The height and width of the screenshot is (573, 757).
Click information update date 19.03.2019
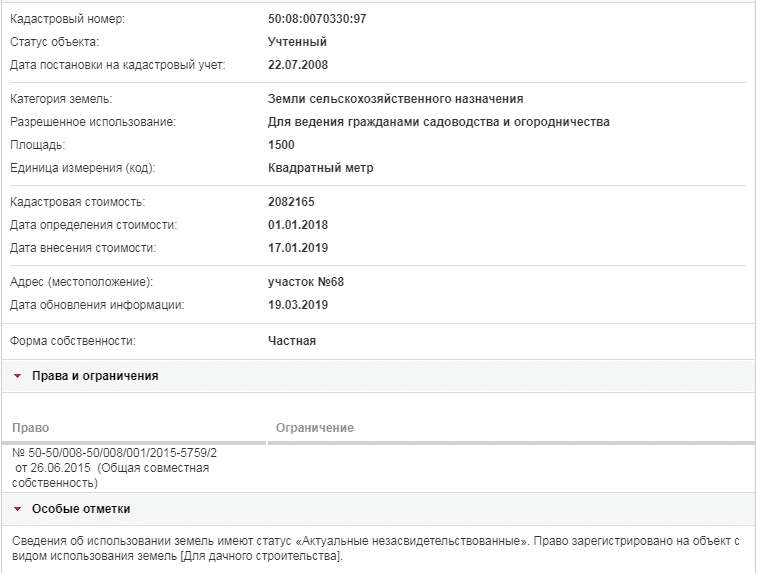click(x=298, y=305)
